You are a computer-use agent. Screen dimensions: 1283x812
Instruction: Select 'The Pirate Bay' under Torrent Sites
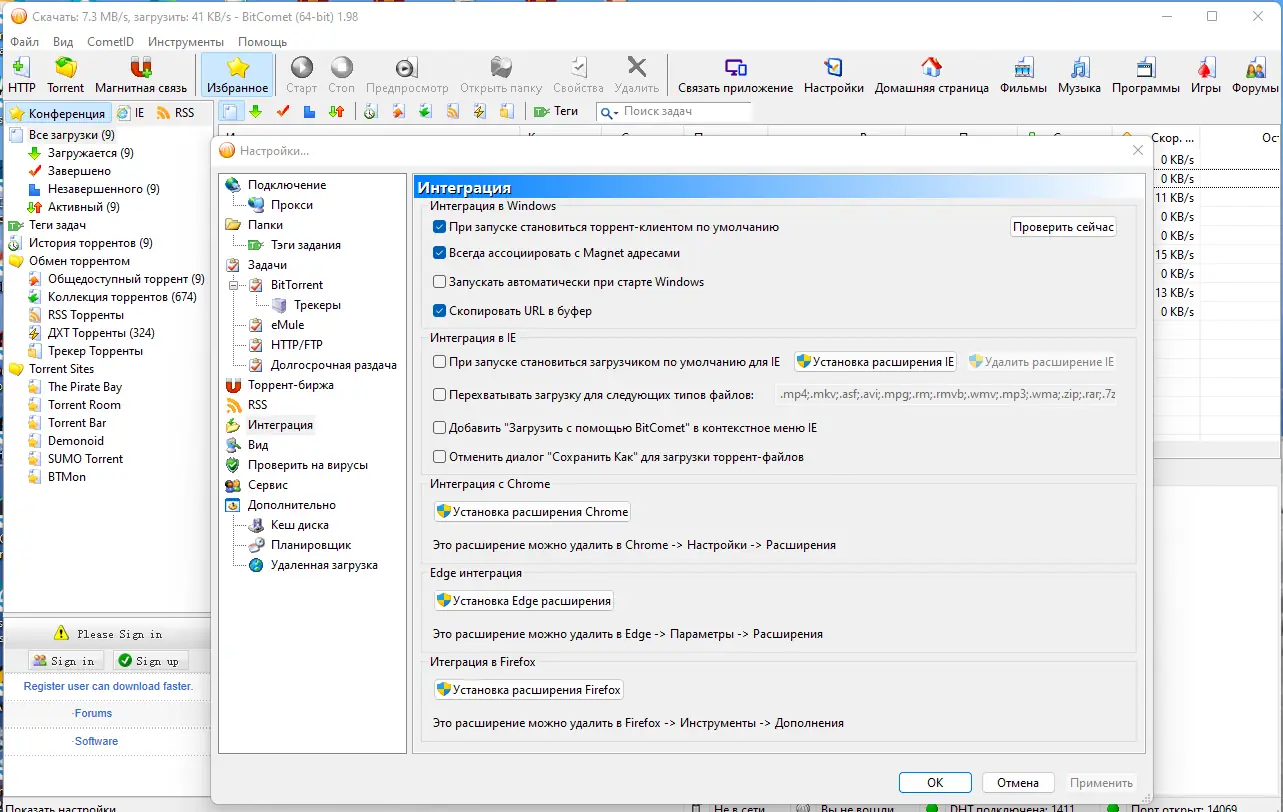pyautogui.click(x=85, y=387)
